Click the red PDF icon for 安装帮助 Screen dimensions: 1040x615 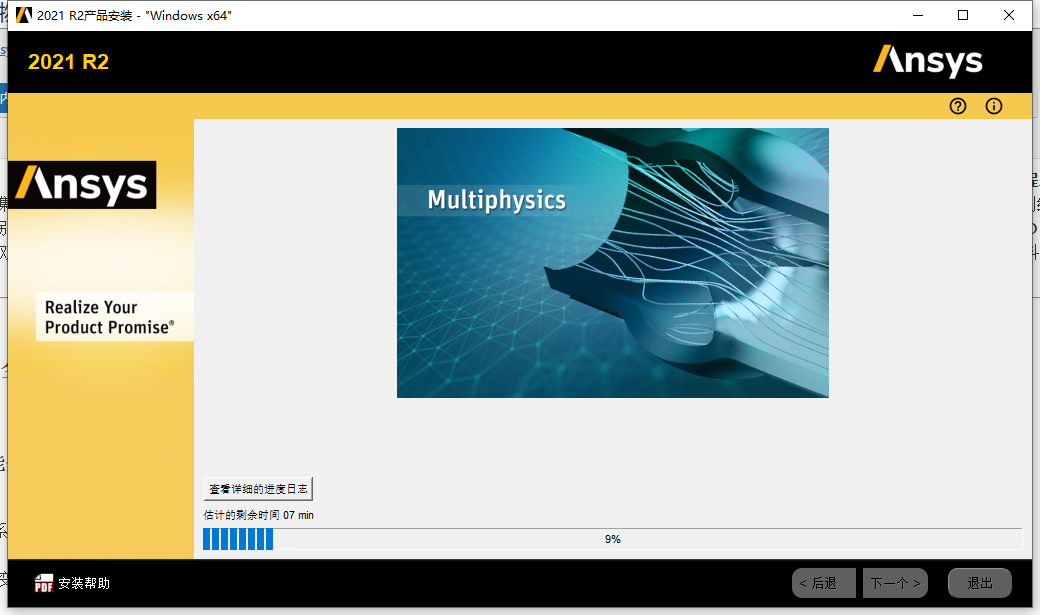click(x=45, y=582)
